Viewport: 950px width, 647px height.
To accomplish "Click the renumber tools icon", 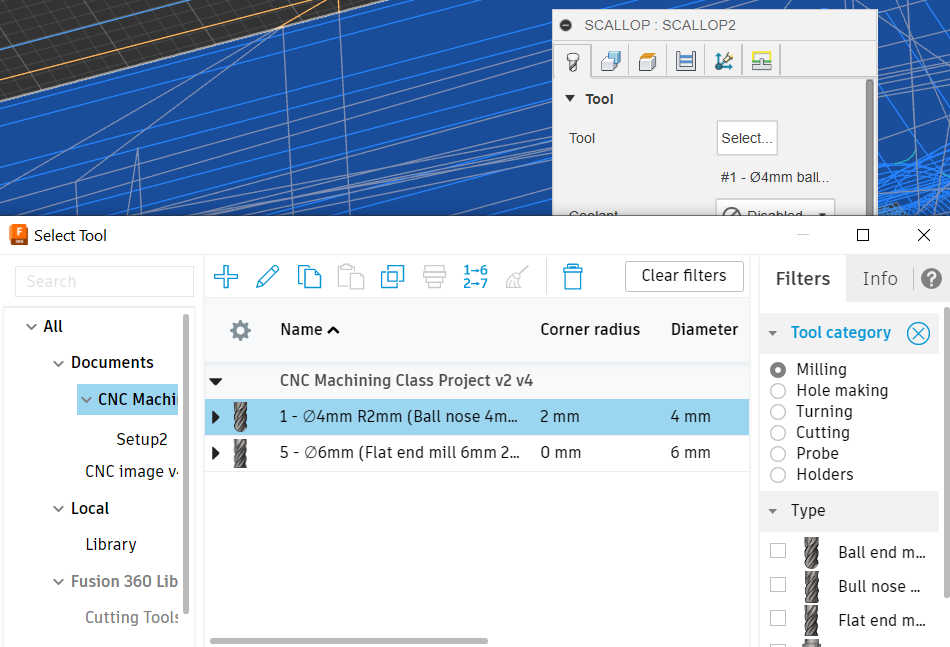I will (x=475, y=277).
